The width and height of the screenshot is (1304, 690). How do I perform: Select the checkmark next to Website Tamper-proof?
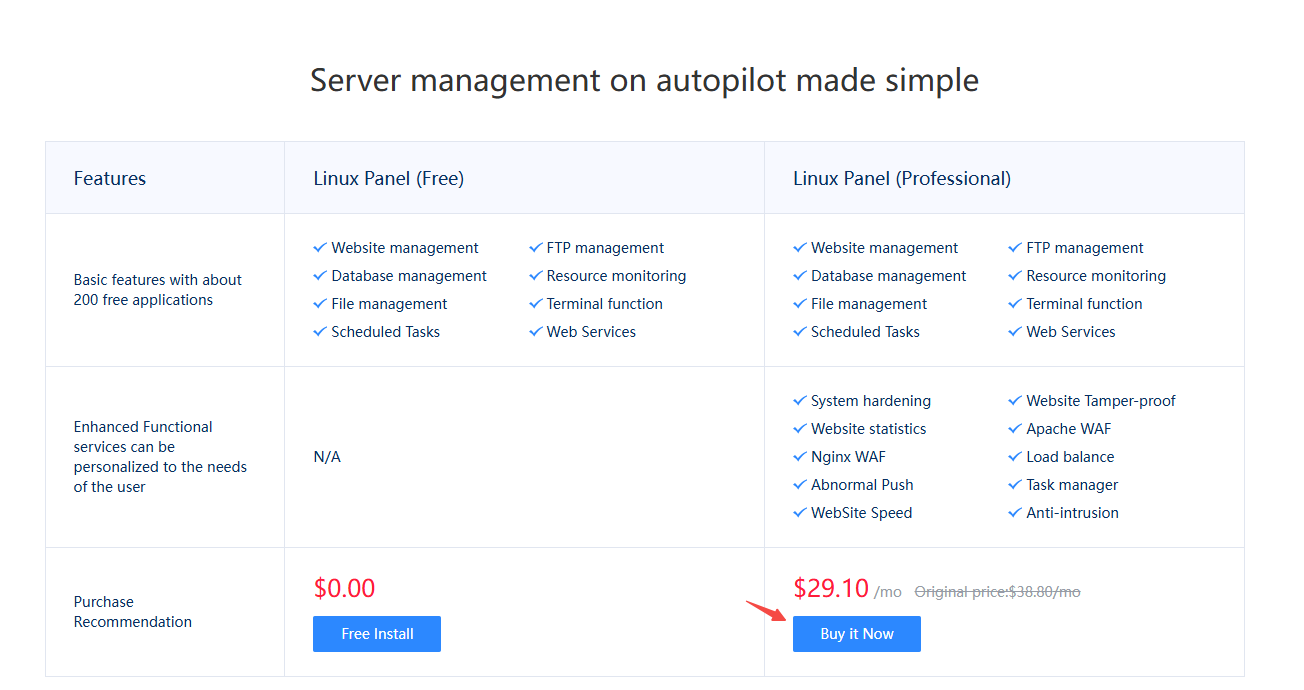tap(1015, 401)
